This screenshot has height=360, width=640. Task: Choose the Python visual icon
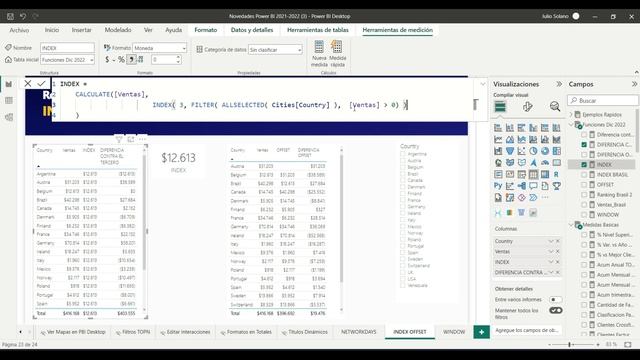tap(498, 186)
